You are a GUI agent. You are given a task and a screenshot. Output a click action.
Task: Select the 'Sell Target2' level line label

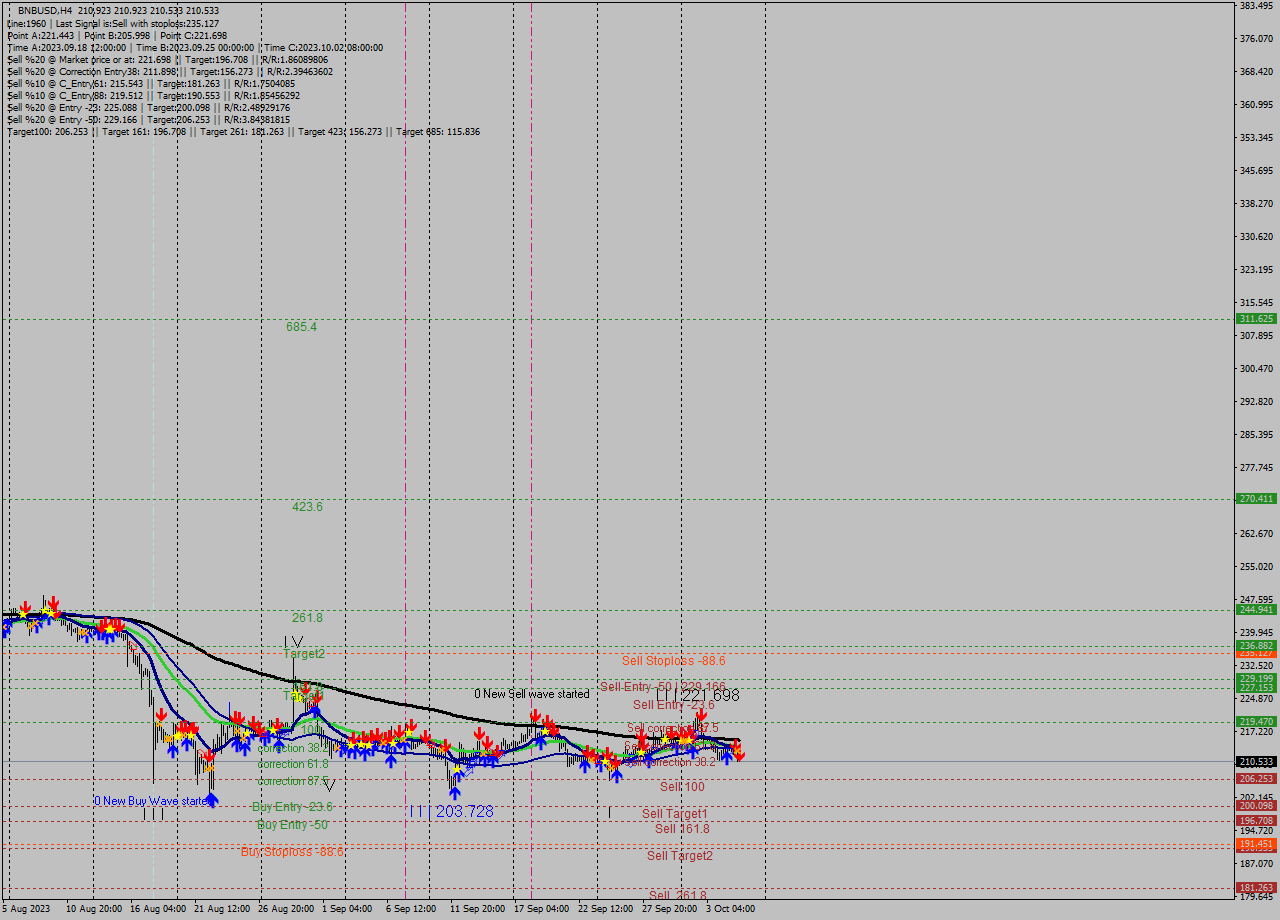[681, 856]
